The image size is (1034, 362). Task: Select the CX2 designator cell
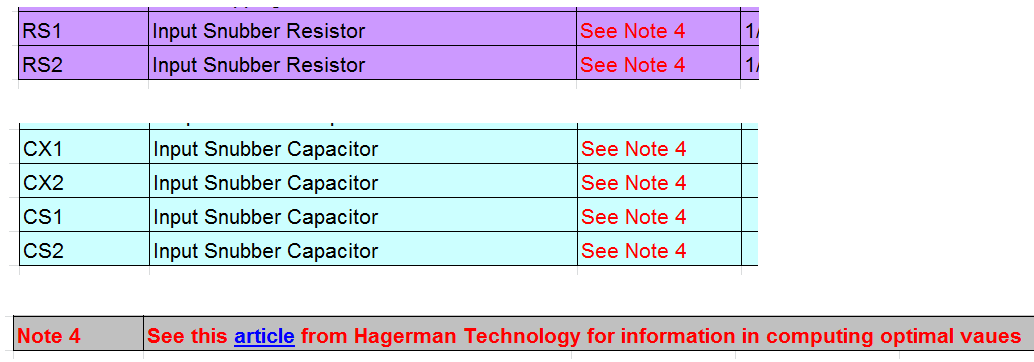point(84,181)
